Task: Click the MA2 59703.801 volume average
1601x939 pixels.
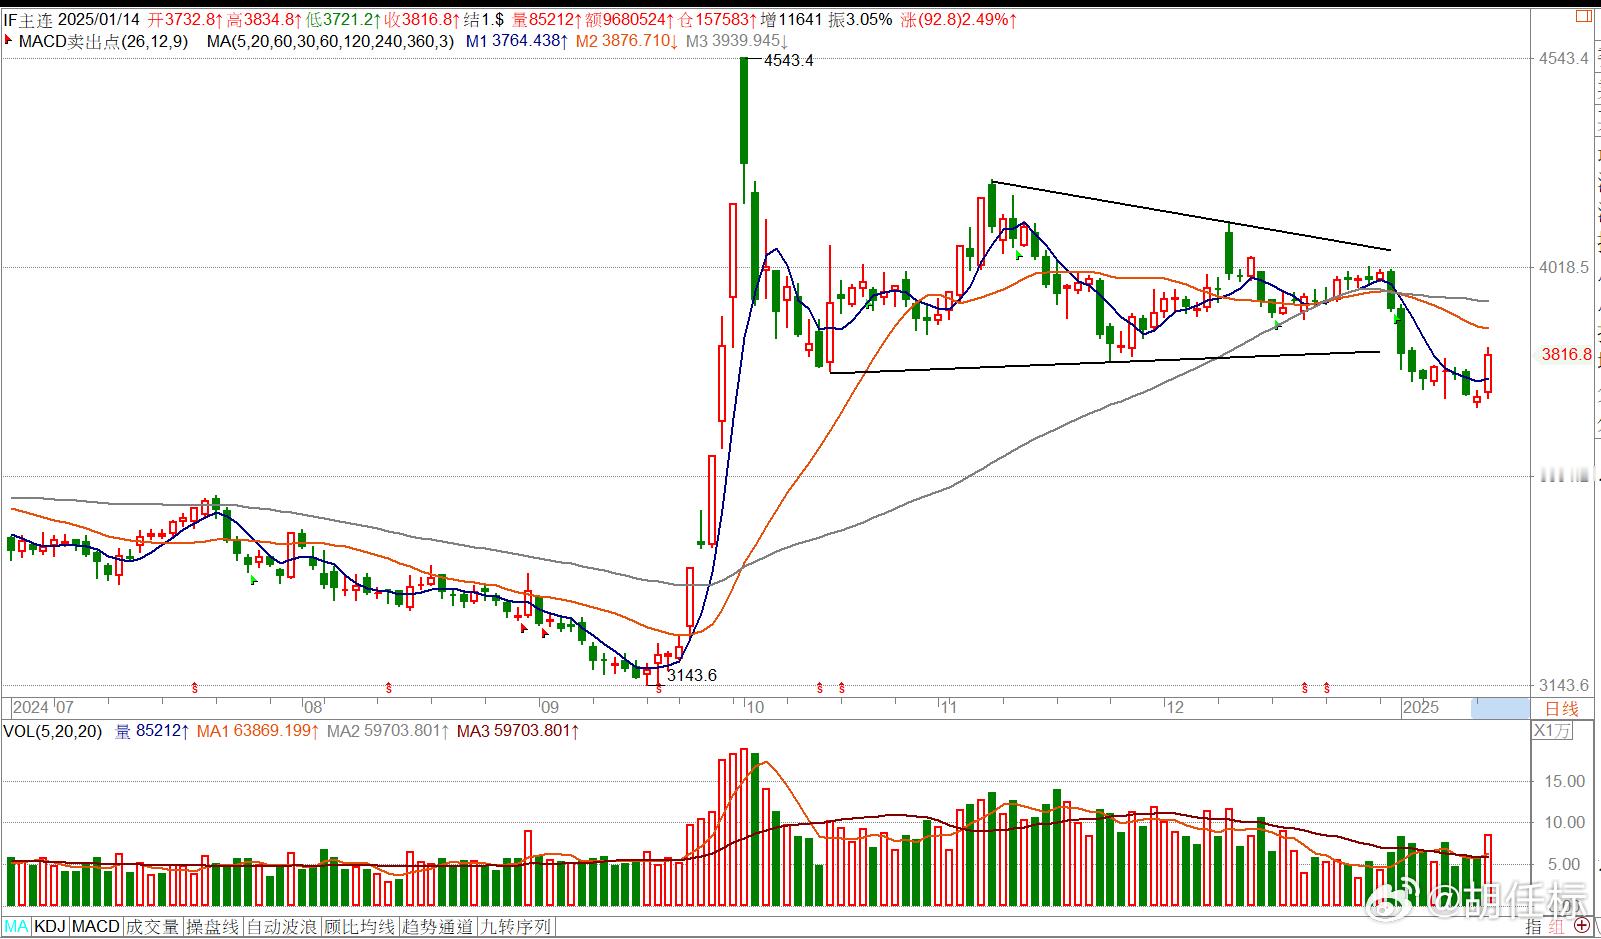Action: point(388,731)
